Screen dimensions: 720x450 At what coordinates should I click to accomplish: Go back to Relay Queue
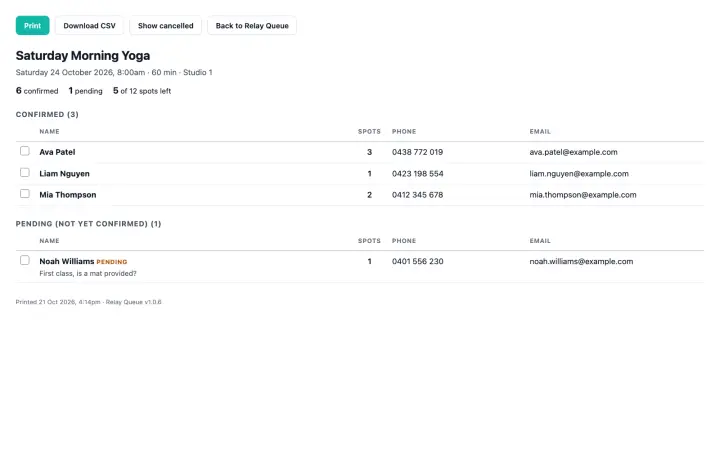pos(252,26)
